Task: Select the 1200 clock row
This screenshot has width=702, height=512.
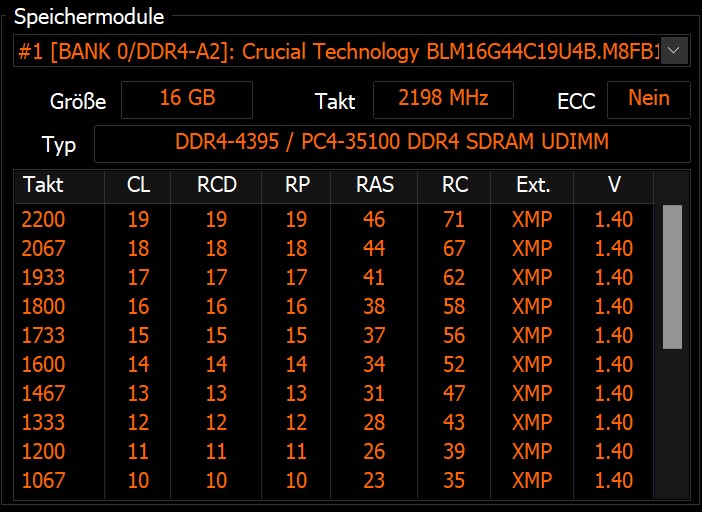Action: 334,451
